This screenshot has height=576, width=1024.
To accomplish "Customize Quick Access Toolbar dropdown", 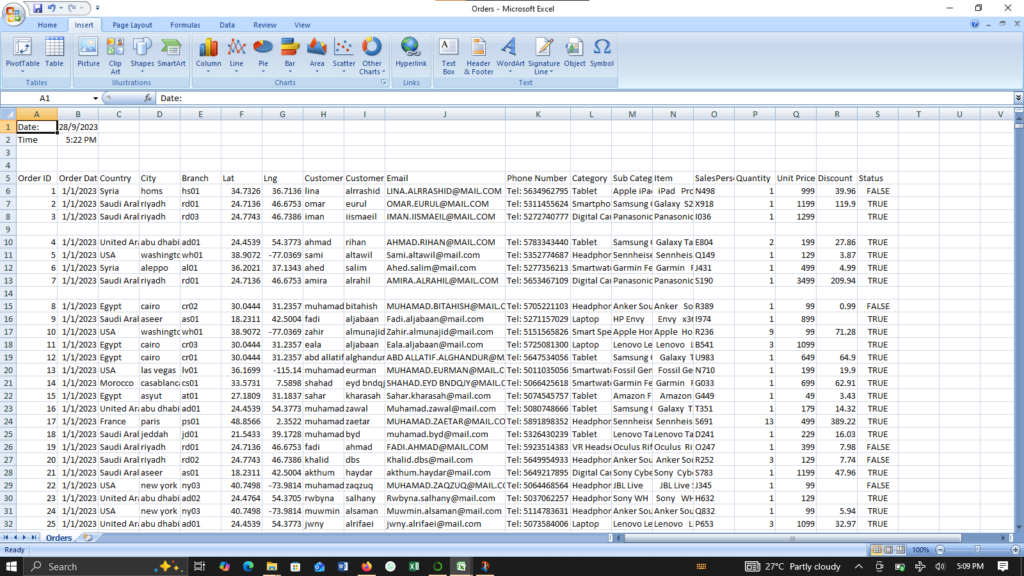I will [97, 8].
